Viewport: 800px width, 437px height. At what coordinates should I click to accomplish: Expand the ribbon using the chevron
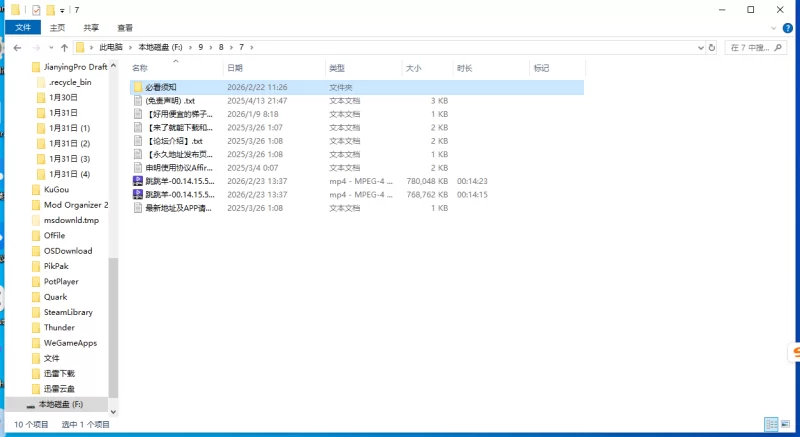pyautogui.click(x=775, y=28)
